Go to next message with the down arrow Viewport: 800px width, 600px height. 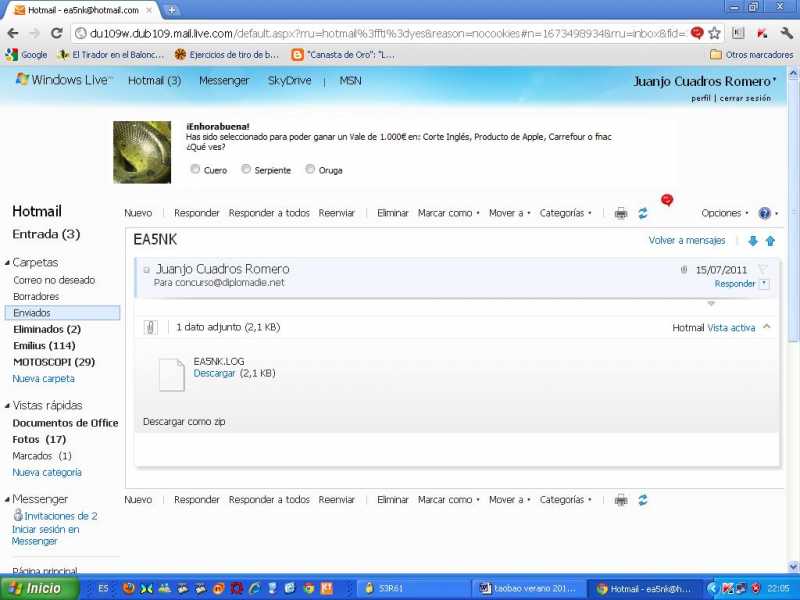753,241
